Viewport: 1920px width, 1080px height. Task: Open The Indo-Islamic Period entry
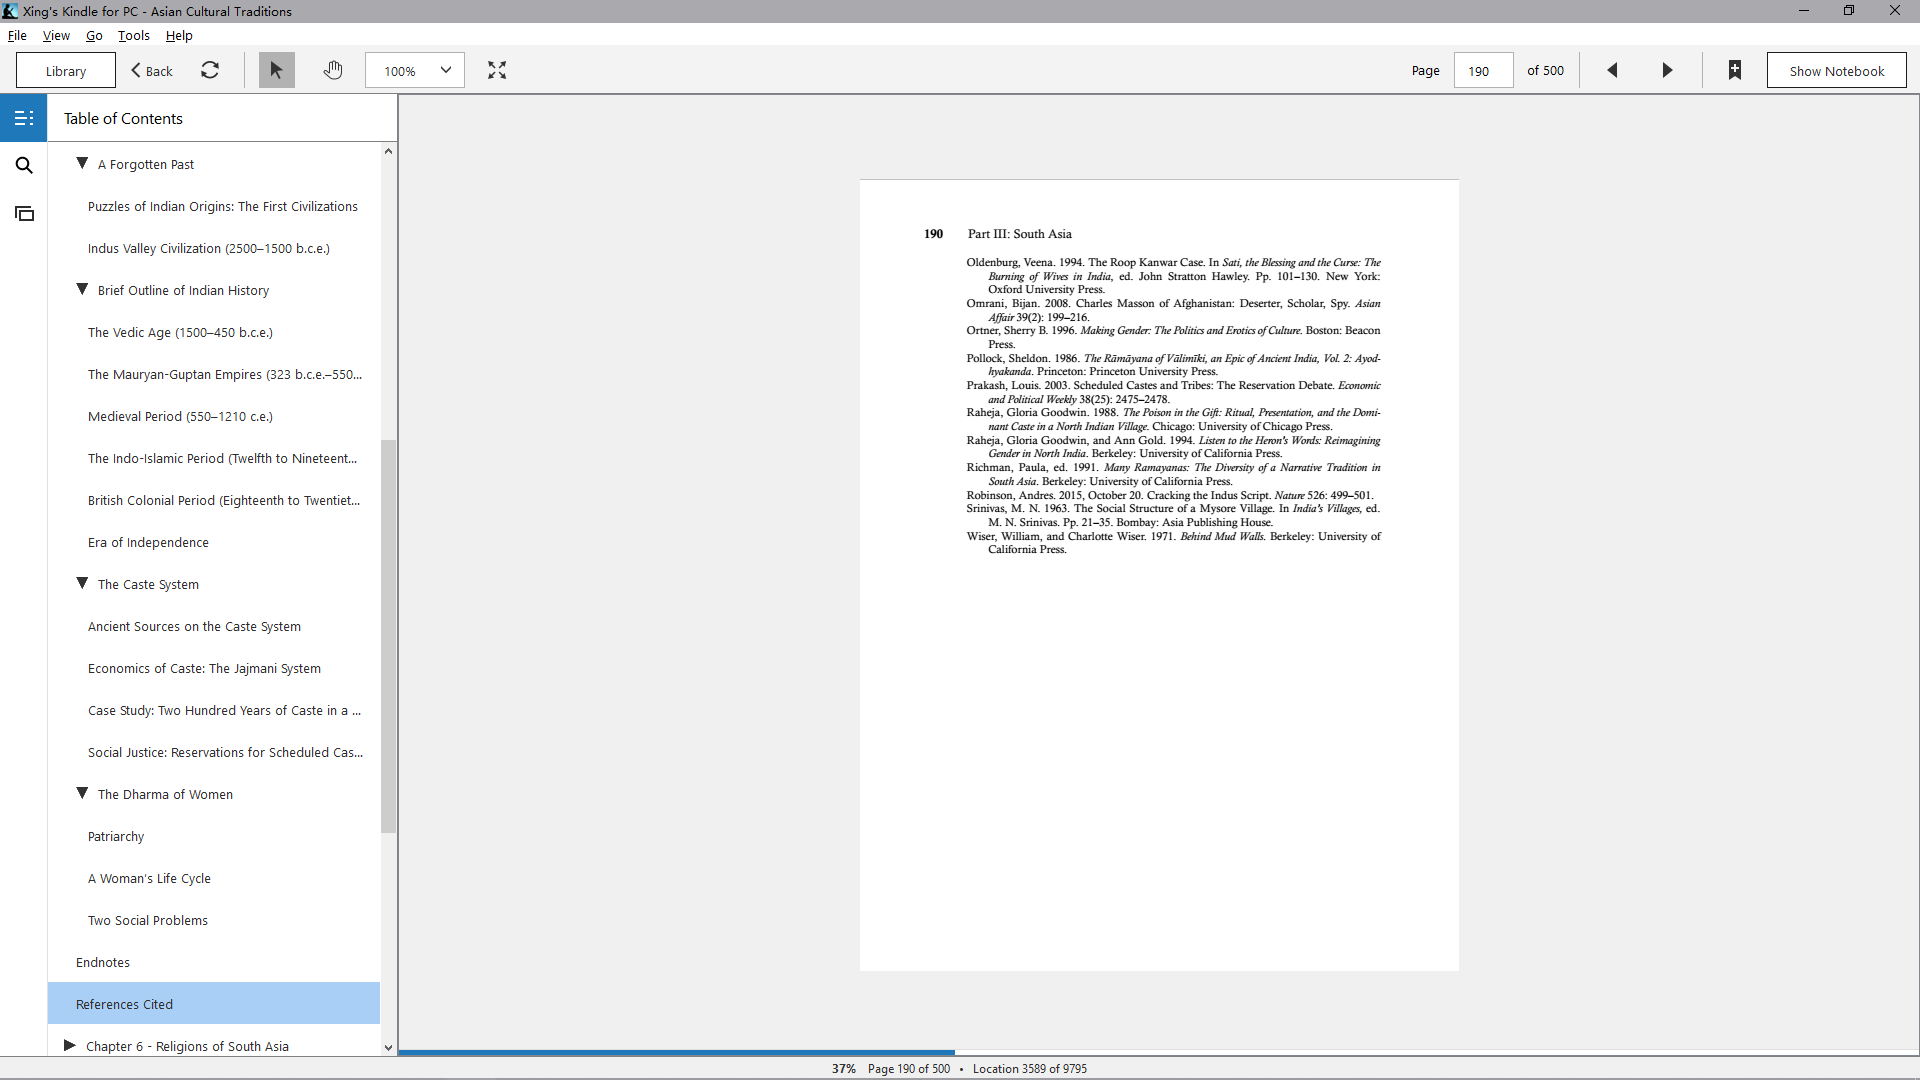[x=222, y=458]
